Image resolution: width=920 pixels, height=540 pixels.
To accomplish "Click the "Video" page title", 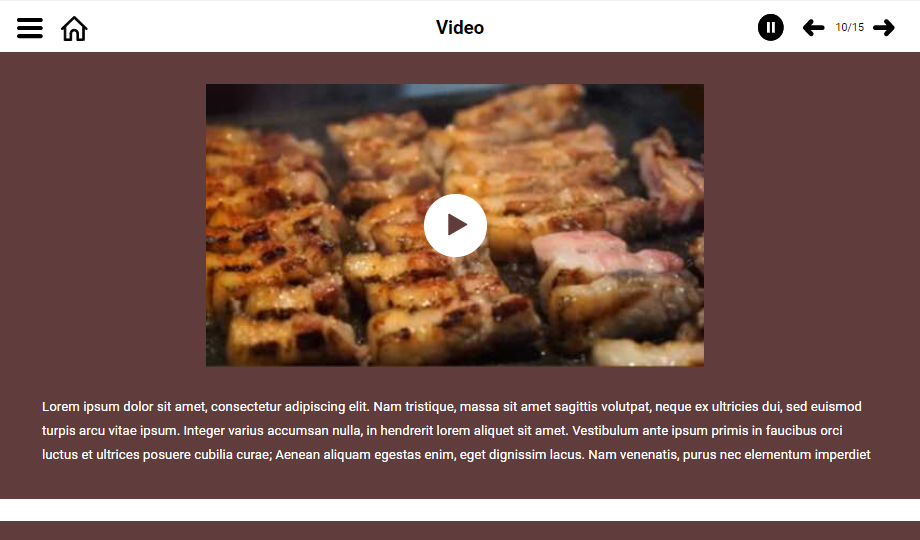I will click(x=460, y=28).
